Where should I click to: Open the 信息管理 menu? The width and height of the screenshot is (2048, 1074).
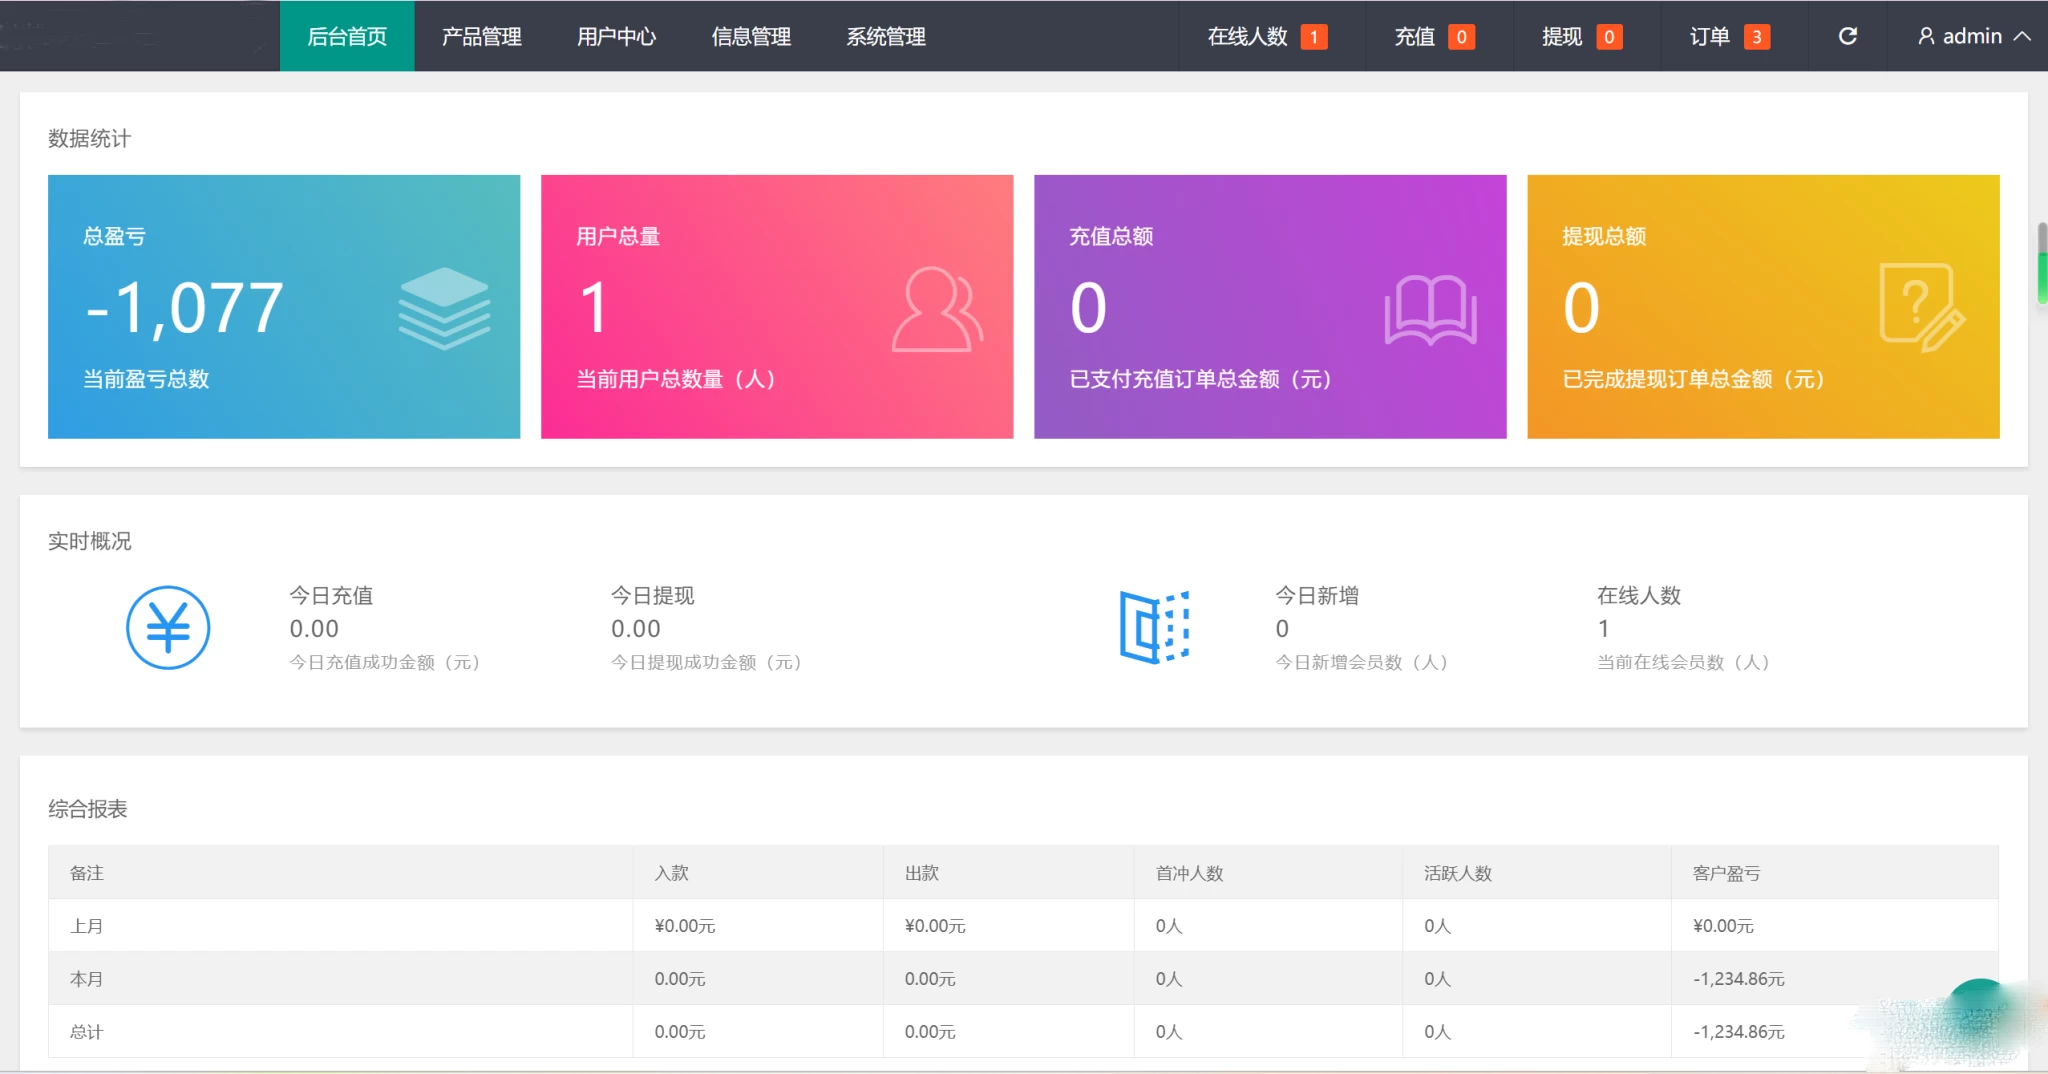coord(750,36)
